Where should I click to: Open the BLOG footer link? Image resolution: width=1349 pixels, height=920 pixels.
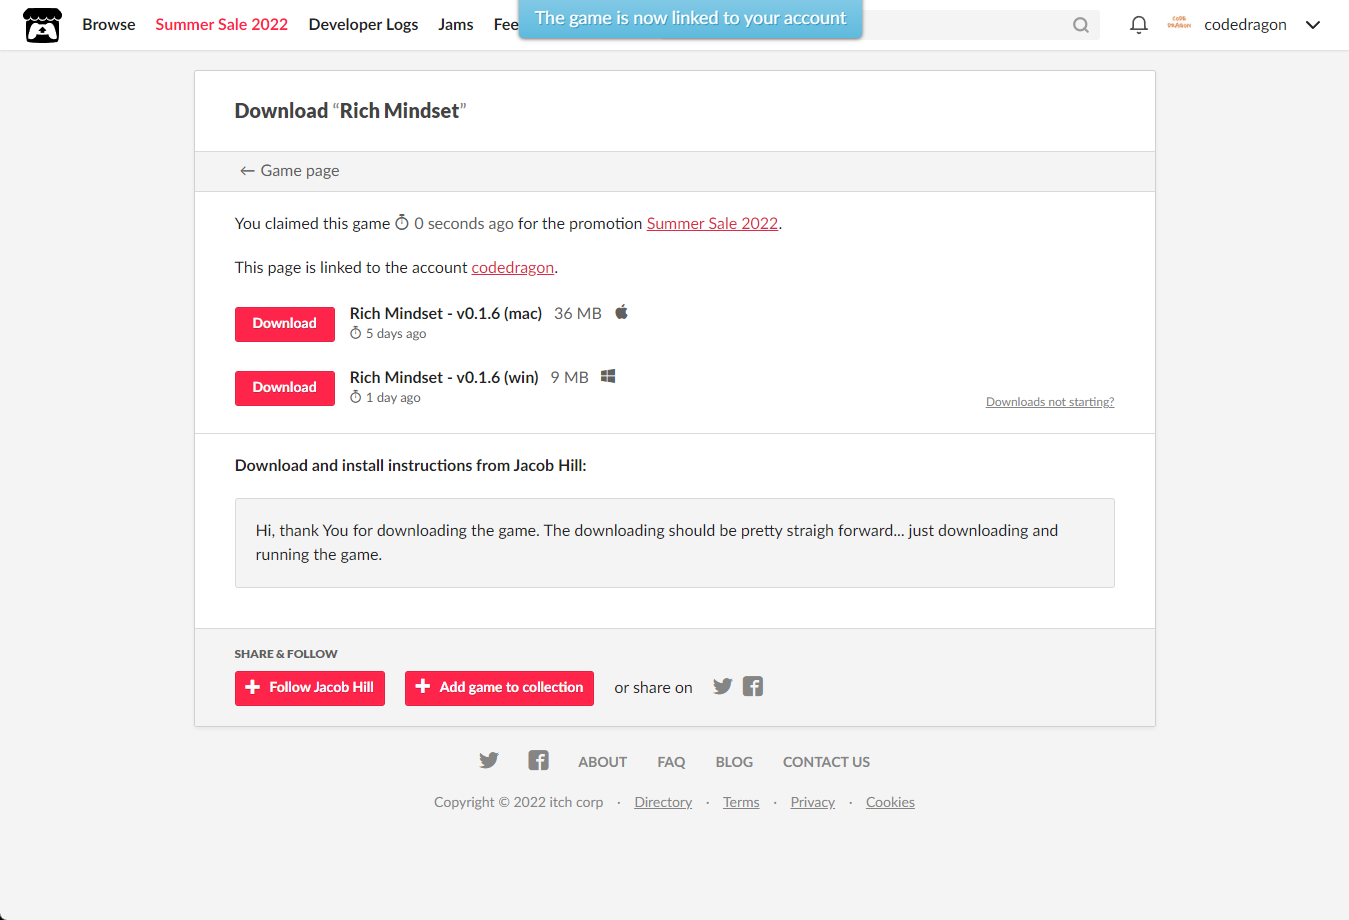pos(734,762)
